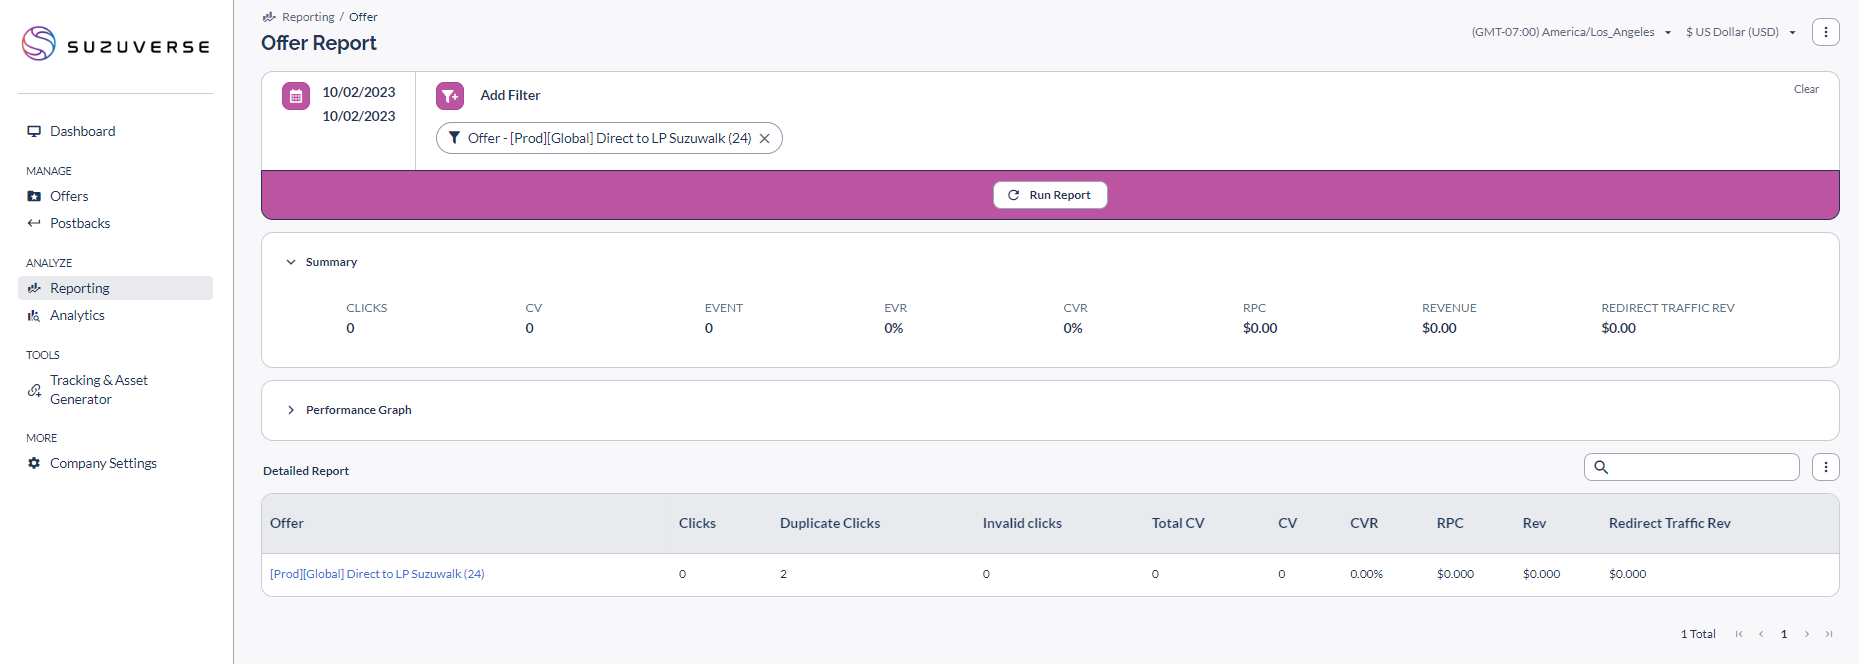Image resolution: width=1859 pixels, height=664 pixels.
Task: Click the search magnifier icon in Detailed Report
Action: (1601, 467)
